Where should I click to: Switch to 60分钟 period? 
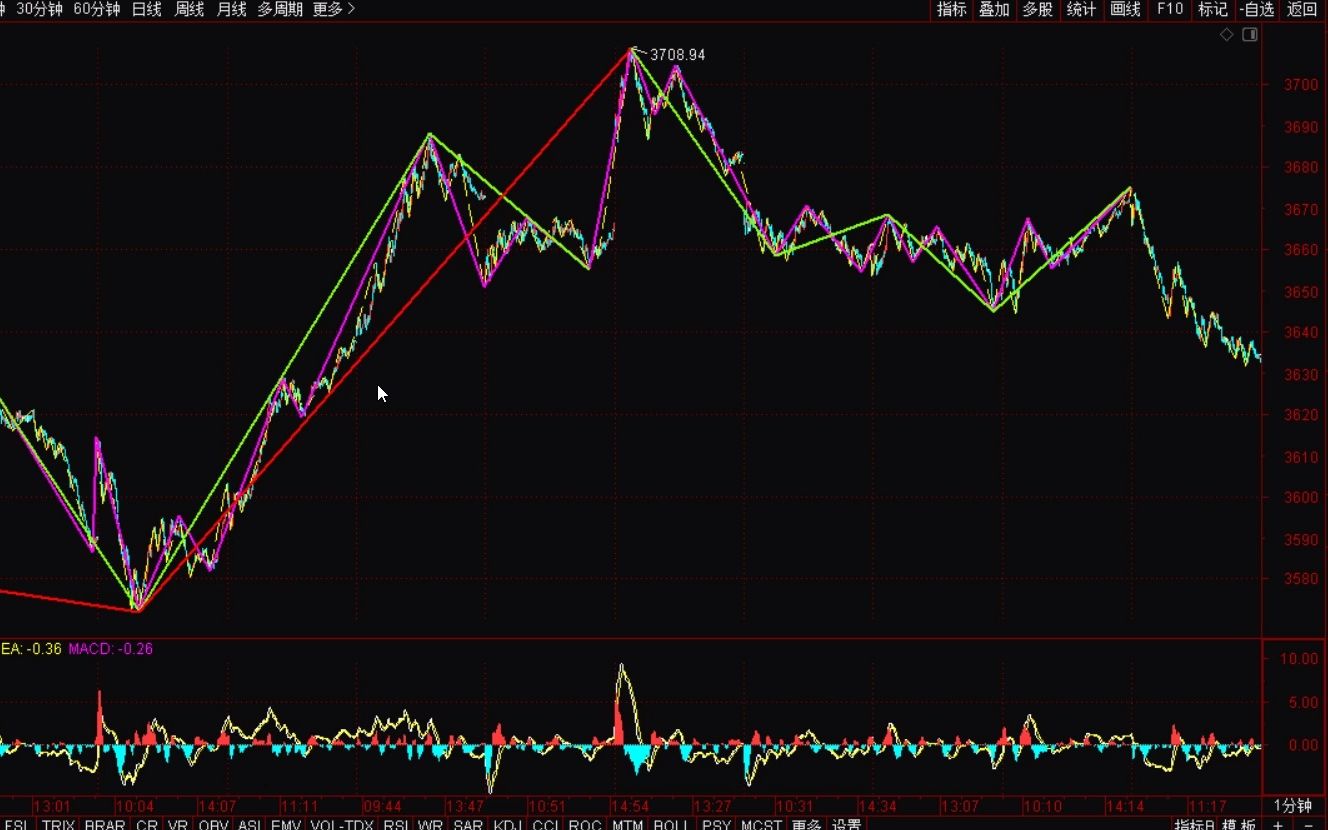[97, 9]
